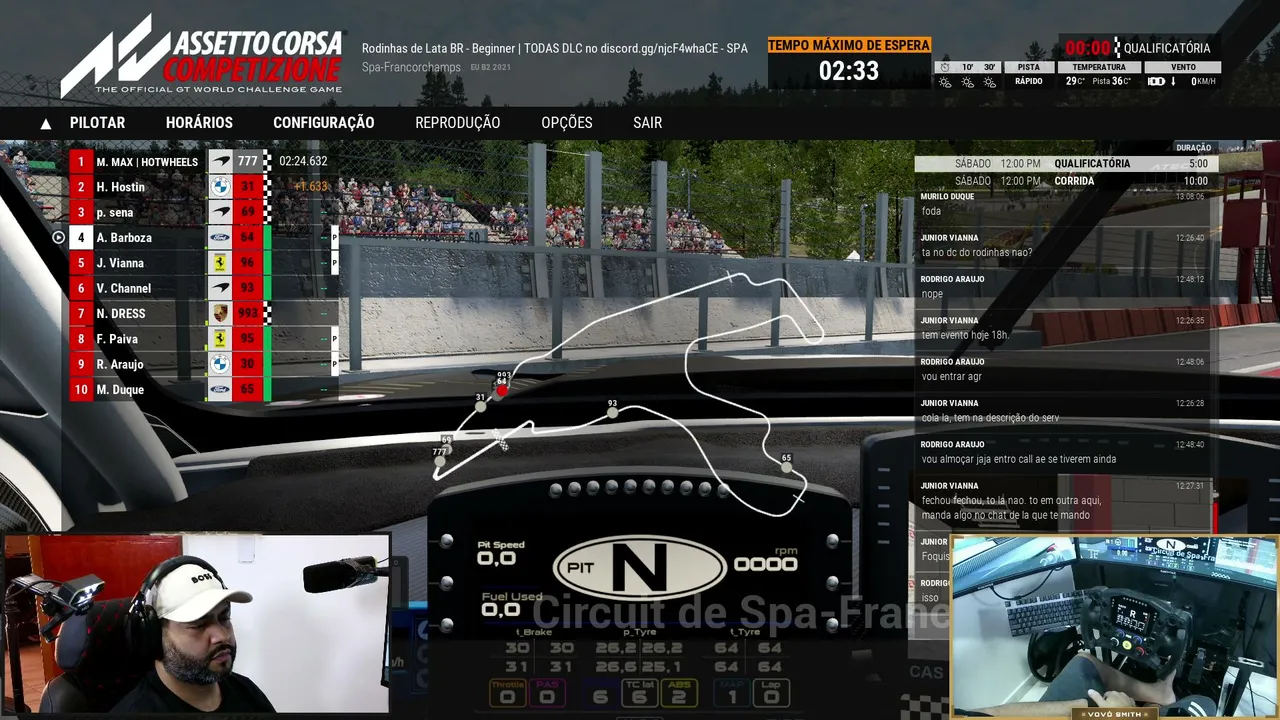Click the pit N gear indicator on the dash

[x=640, y=567]
